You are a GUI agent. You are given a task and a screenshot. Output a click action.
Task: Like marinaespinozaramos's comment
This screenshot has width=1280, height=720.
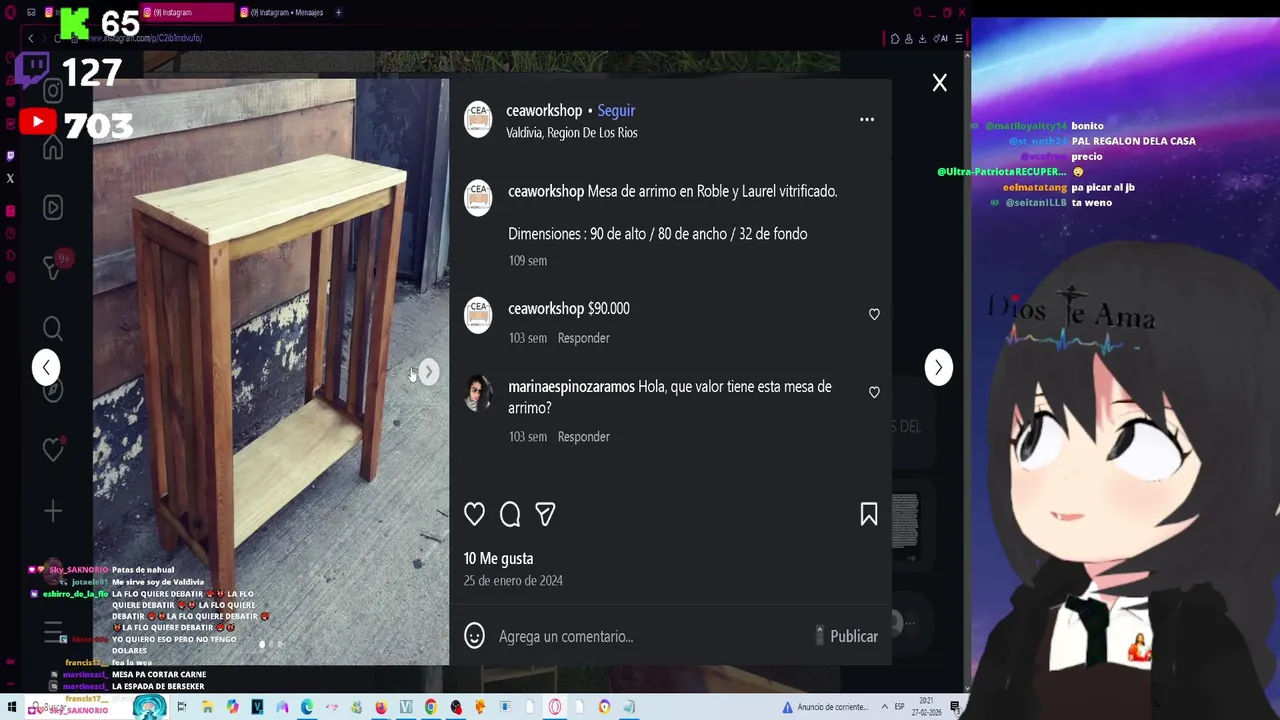[874, 392]
